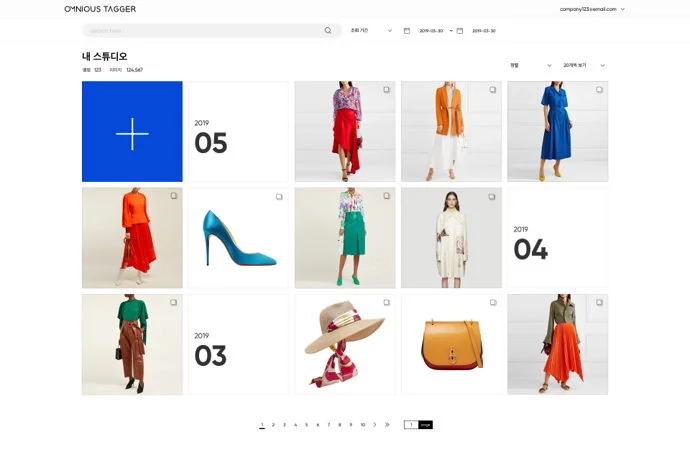Open the start date calendar icon
This screenshot has height=455, width=690.
(407, 31)
